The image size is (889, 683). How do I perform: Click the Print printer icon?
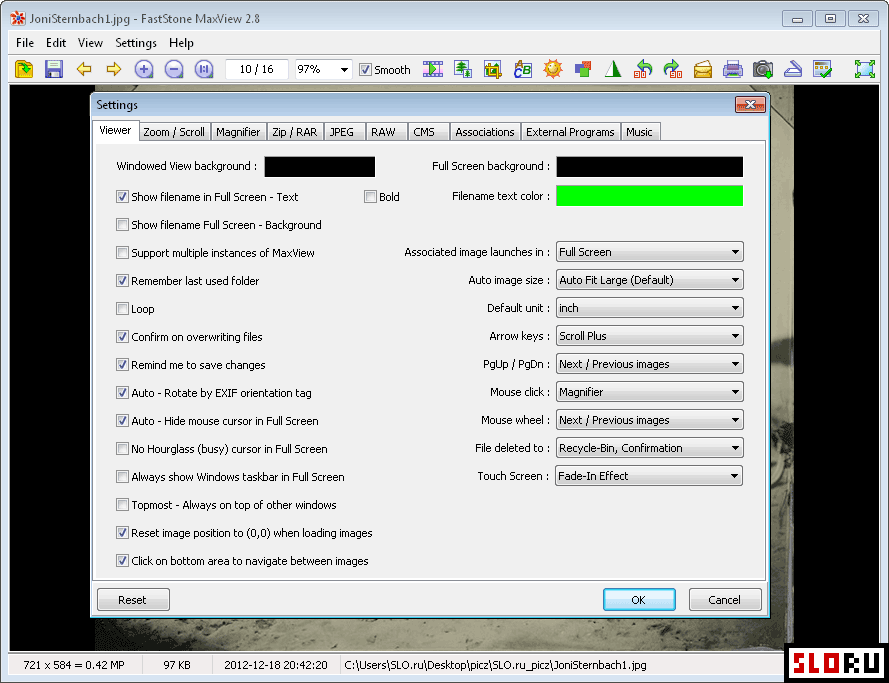pos(733,69)
